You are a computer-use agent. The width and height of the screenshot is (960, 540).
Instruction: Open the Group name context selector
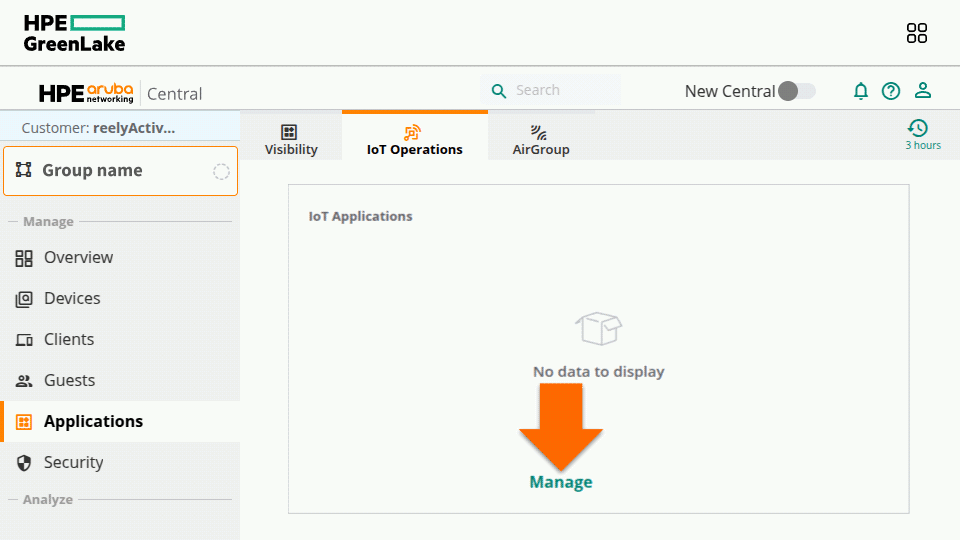point(121,171)
